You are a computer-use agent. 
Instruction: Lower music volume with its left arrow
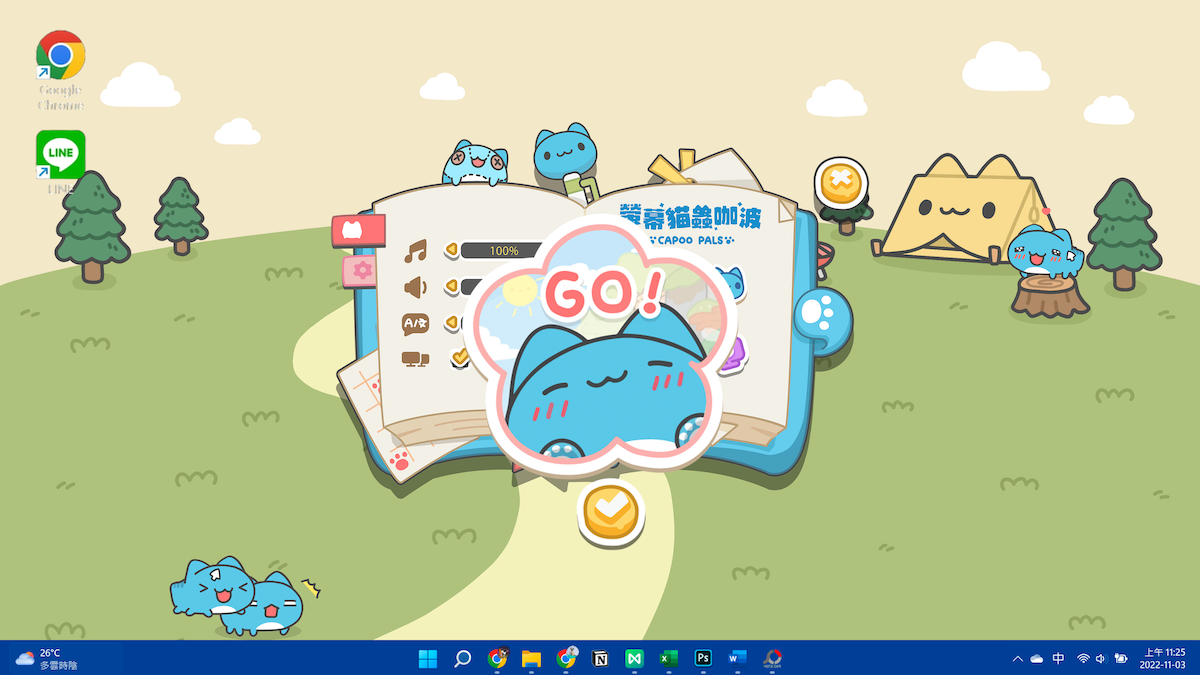(451, 250)
